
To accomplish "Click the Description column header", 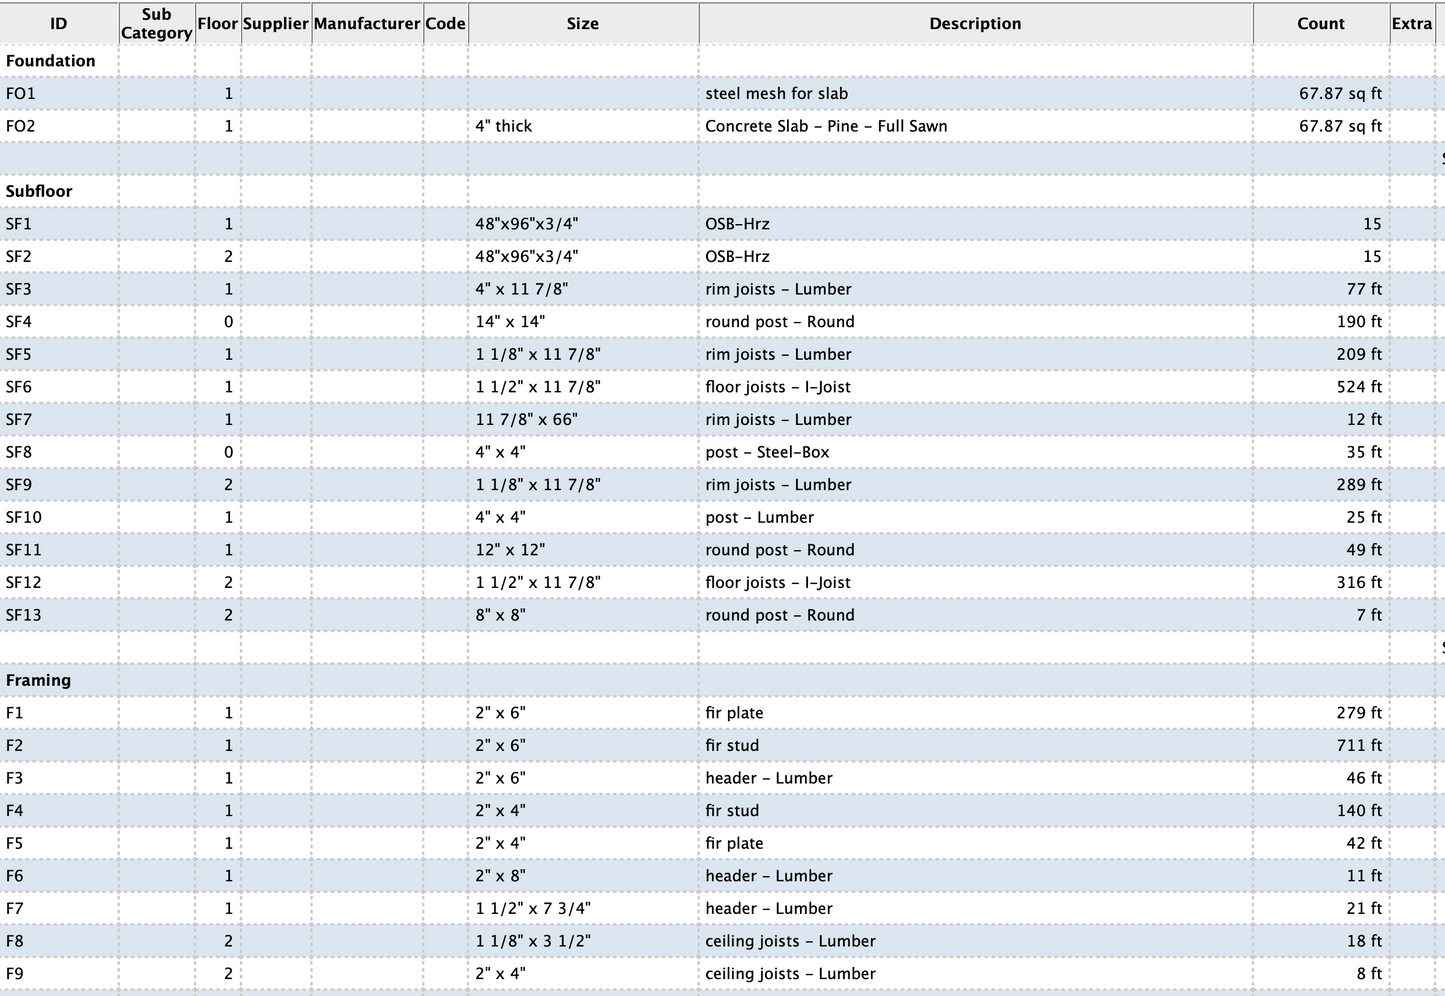I will [x=975, y=24].
